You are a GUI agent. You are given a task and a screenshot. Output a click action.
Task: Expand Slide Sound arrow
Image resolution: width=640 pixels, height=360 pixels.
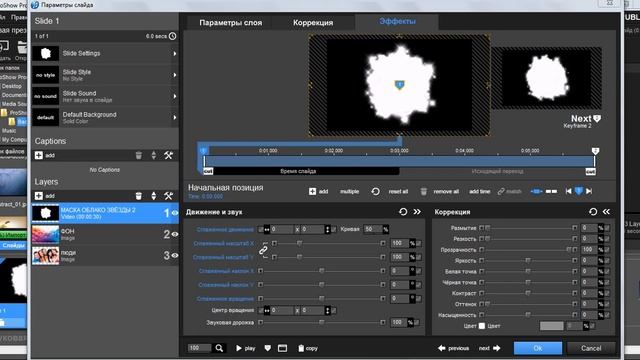click(x=175, y=96)
